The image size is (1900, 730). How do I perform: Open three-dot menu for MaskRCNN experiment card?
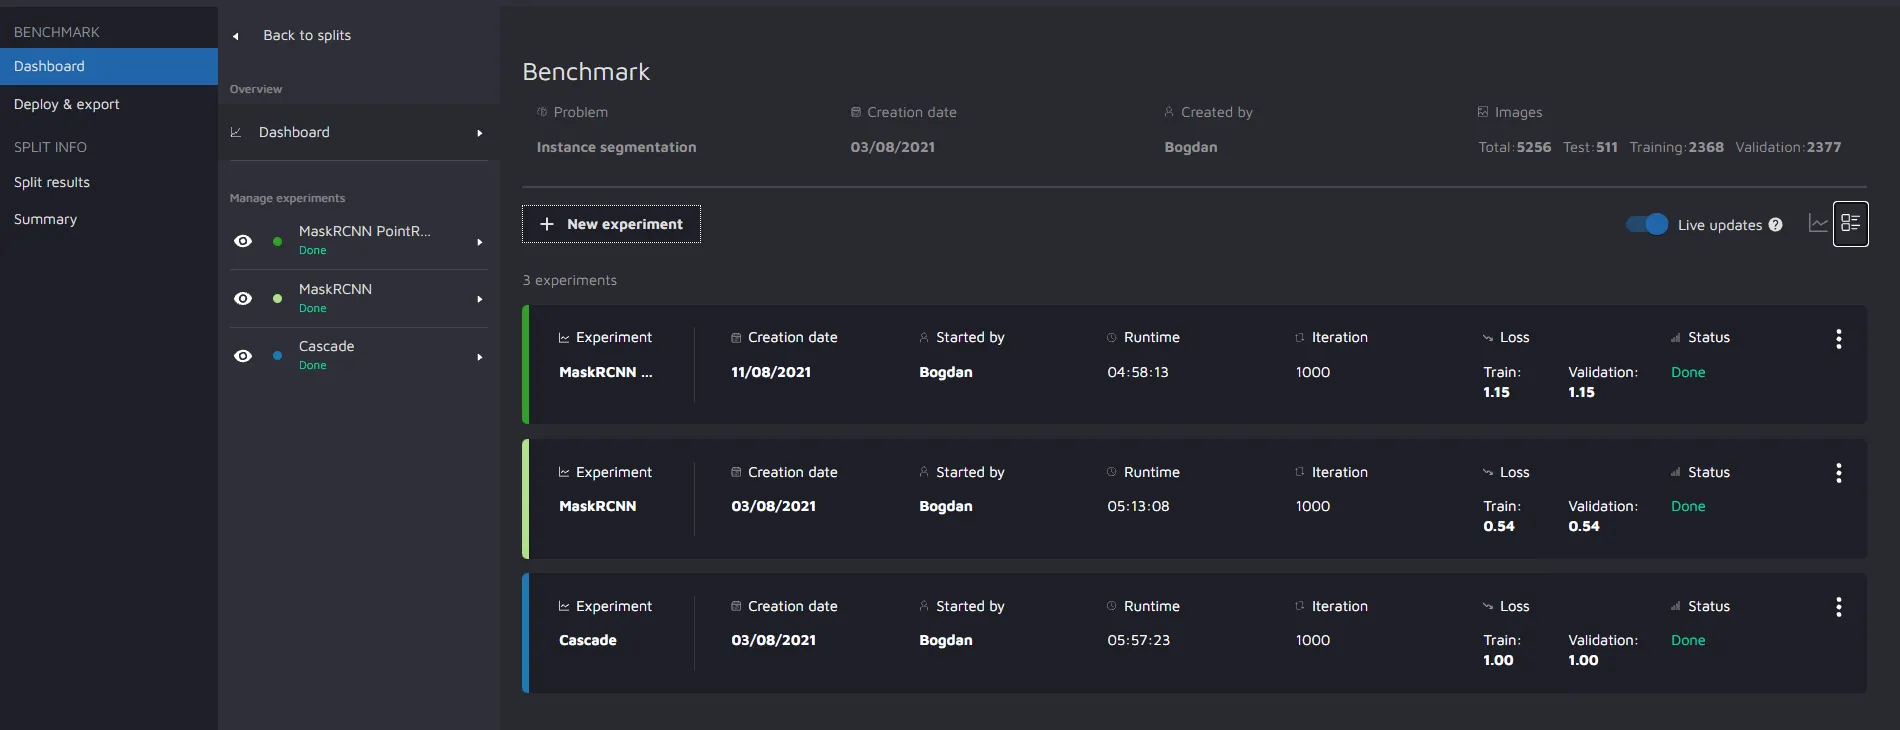[1838, 473]
